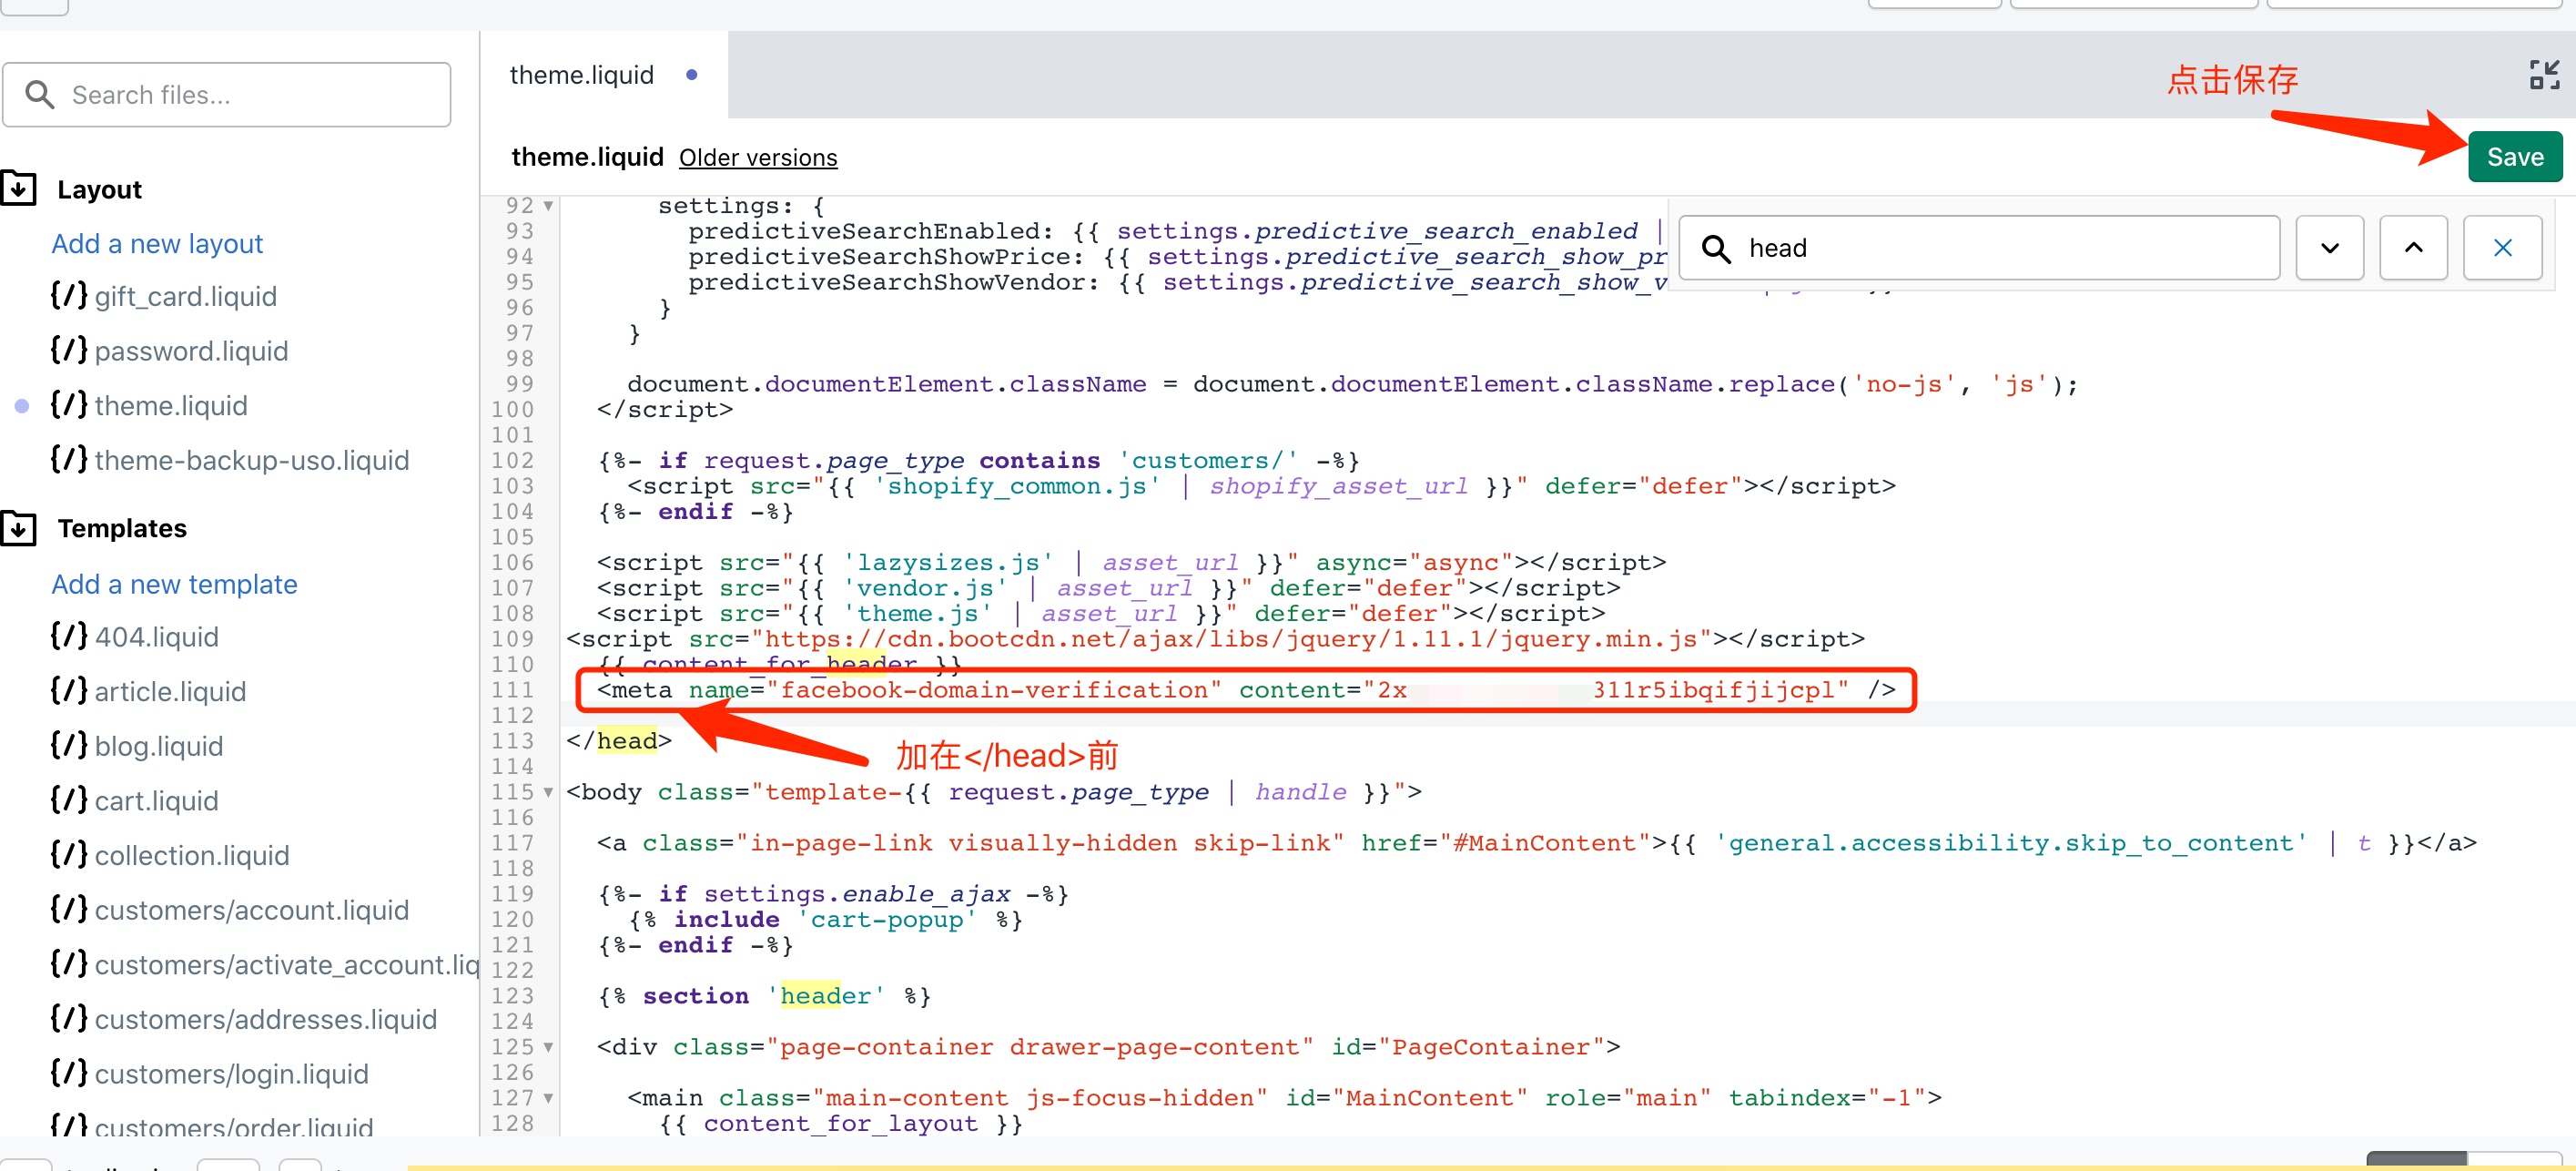The width and height of the screenshot is (2576, 1171).
Task: Go to previous search match
Action: 2413,247
